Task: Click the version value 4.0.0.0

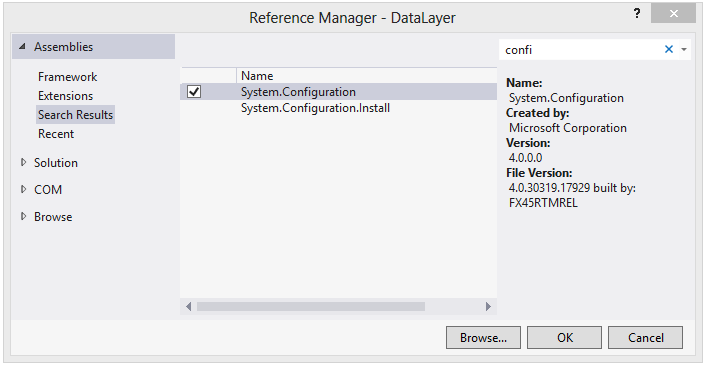Action: (526, 158)
